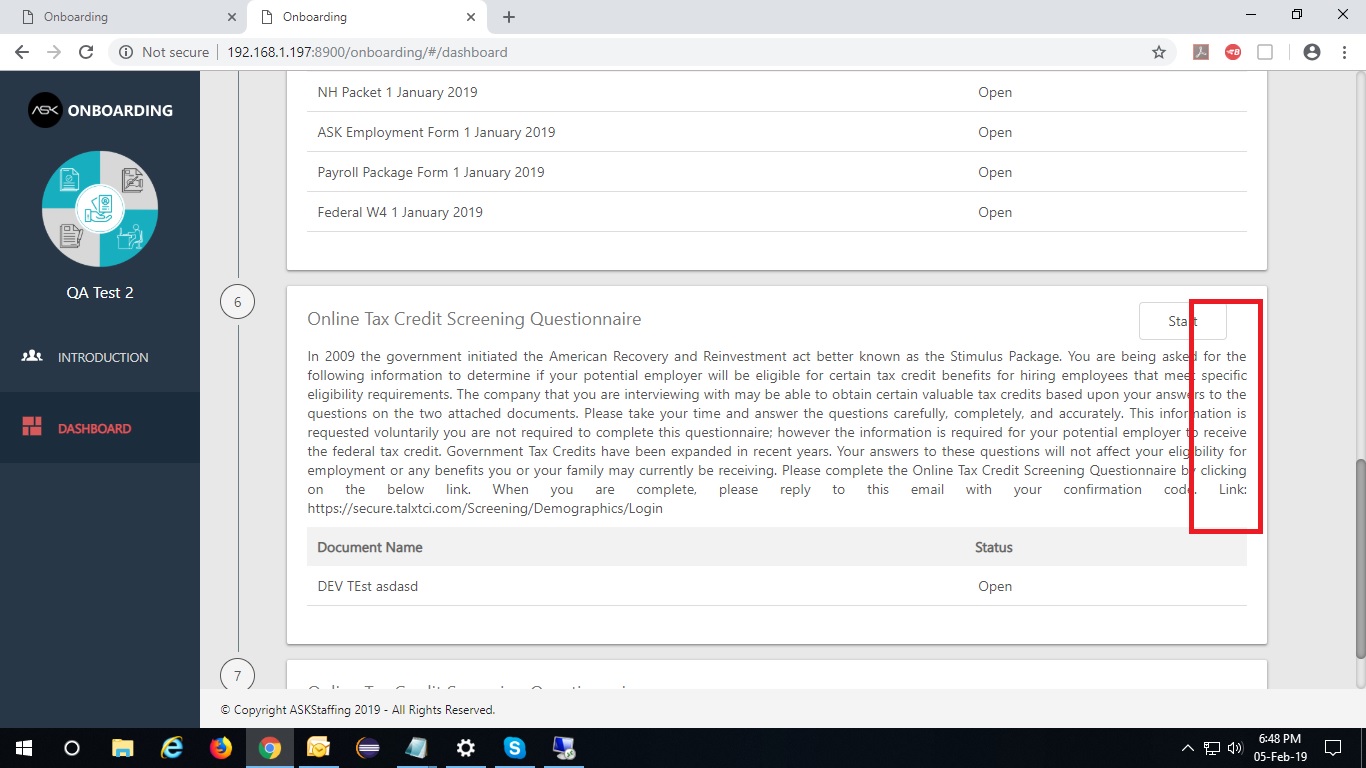The image size is (1366, 768).
Task: Open Settings gear in the taskbar
Action: pyautogui.click(x=465, y=748)
